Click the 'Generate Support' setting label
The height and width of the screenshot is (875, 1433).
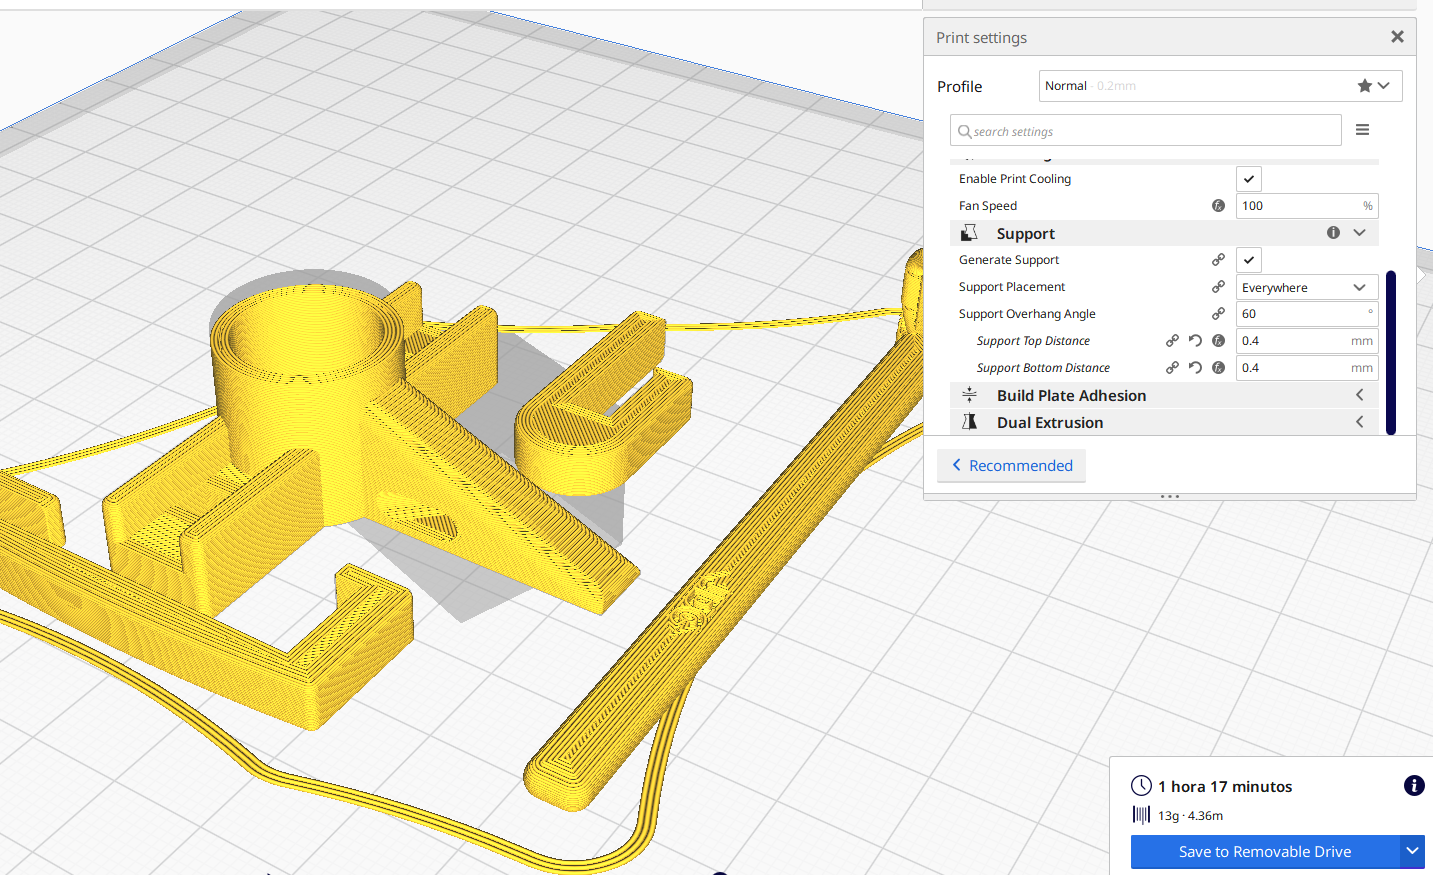pyautogui.click(x=1009, y=260)
